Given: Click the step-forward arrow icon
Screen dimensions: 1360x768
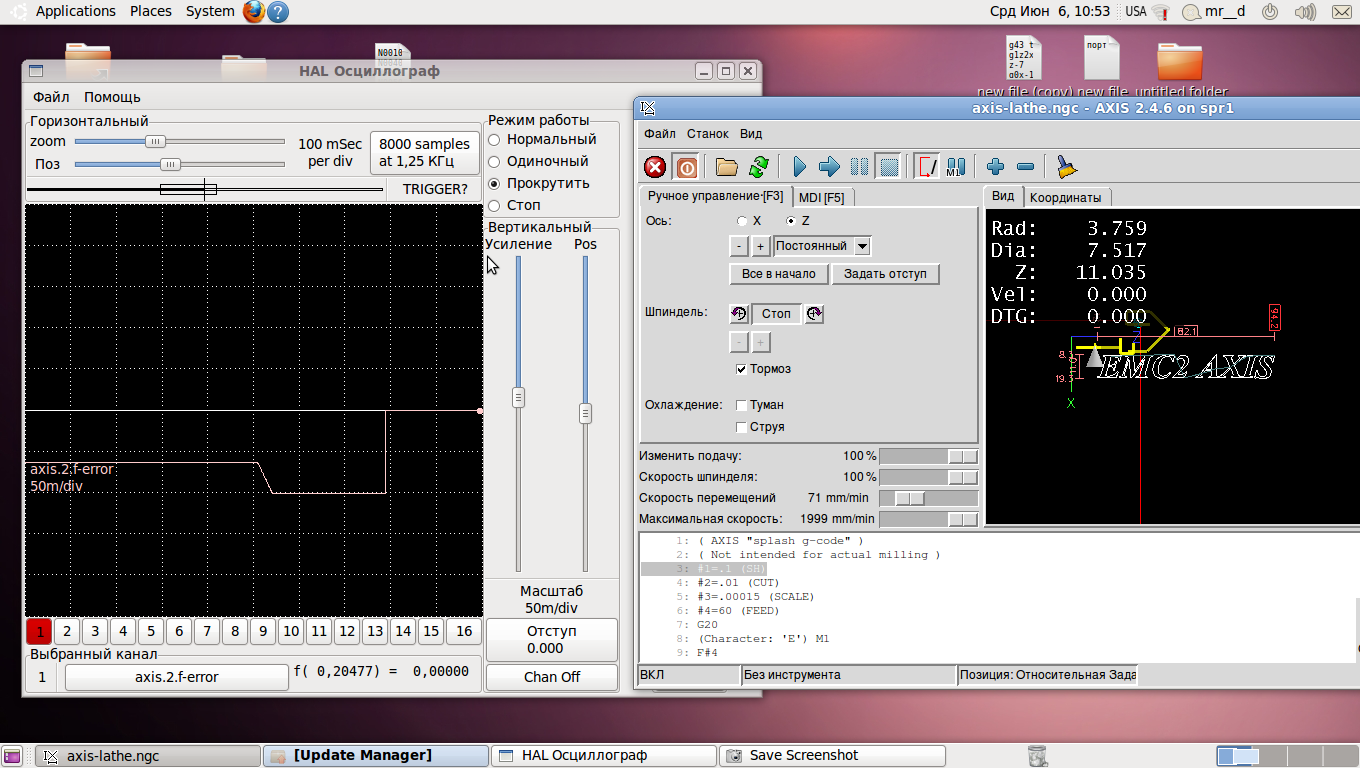Looking at the screenshot, I should pyautogui.click(x=829, y=167).
